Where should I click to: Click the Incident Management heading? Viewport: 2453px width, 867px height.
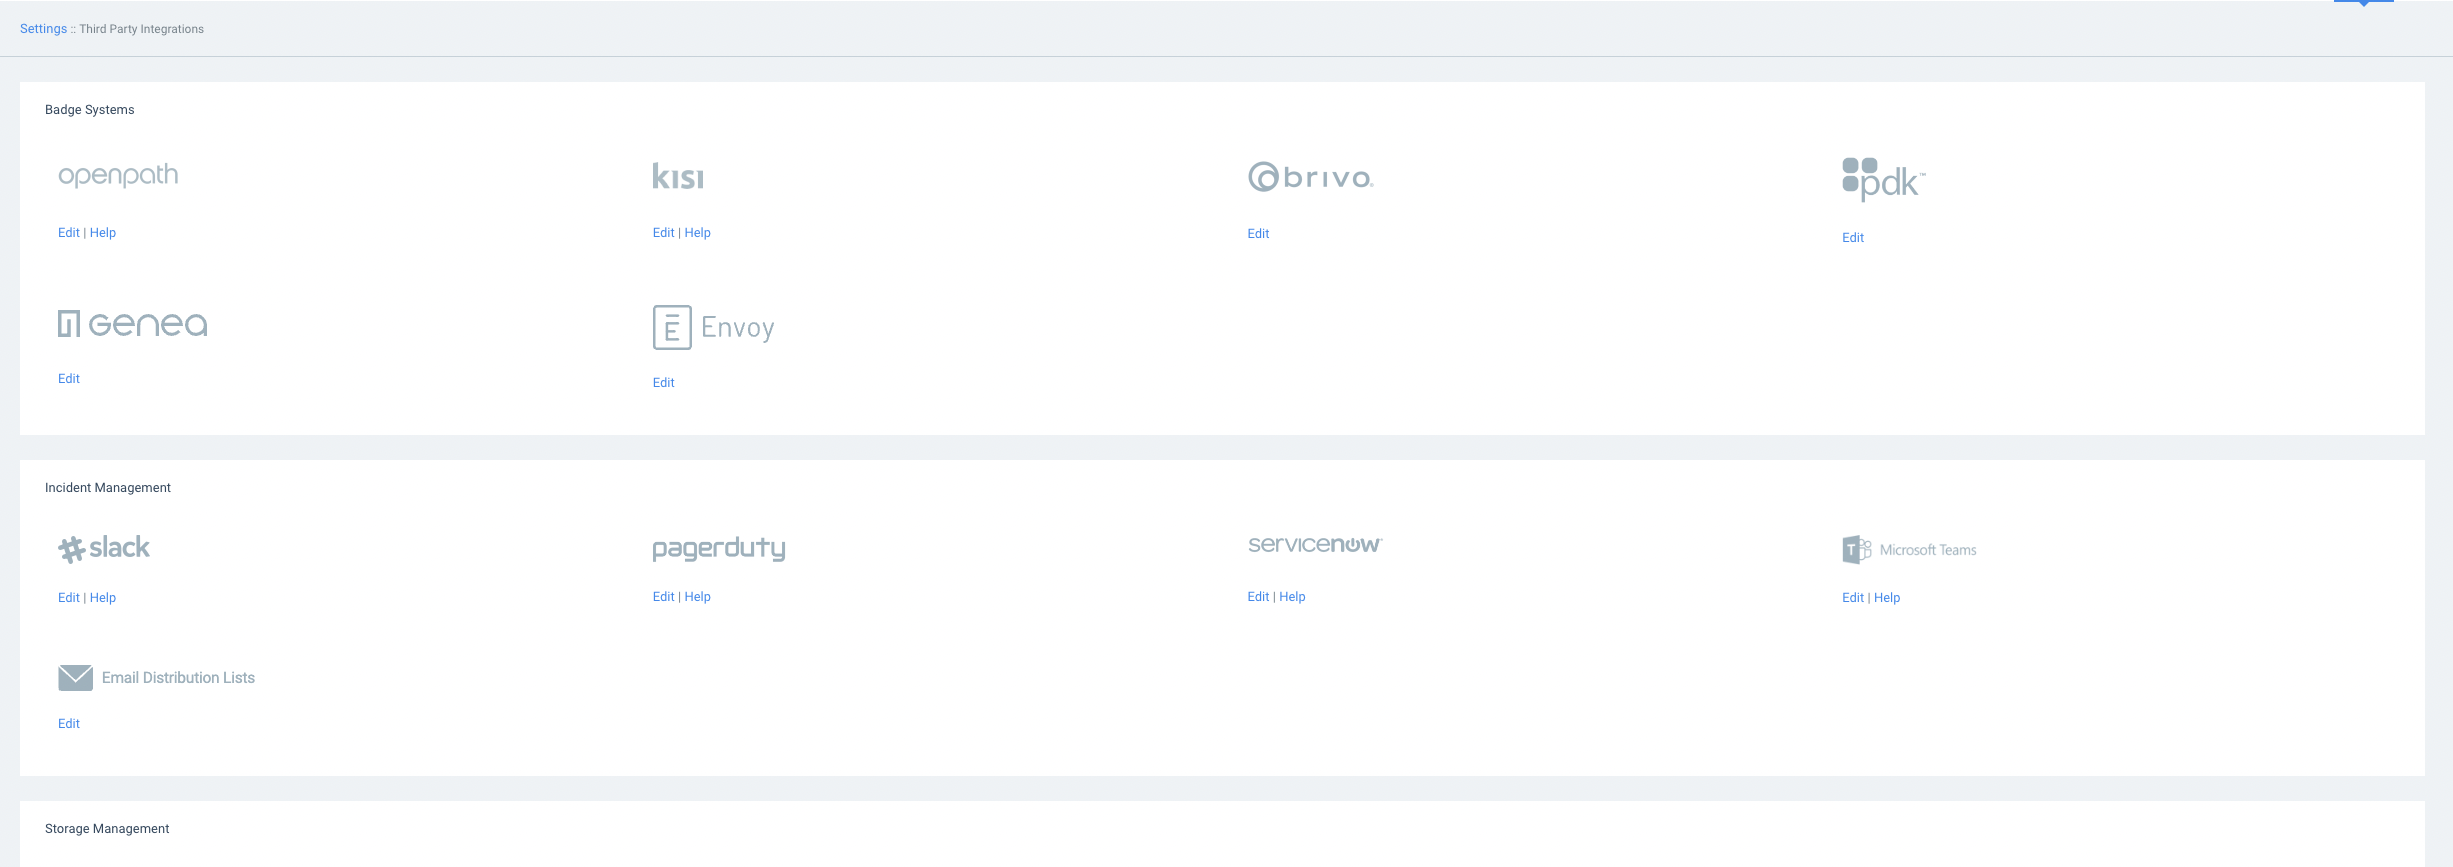108,488
